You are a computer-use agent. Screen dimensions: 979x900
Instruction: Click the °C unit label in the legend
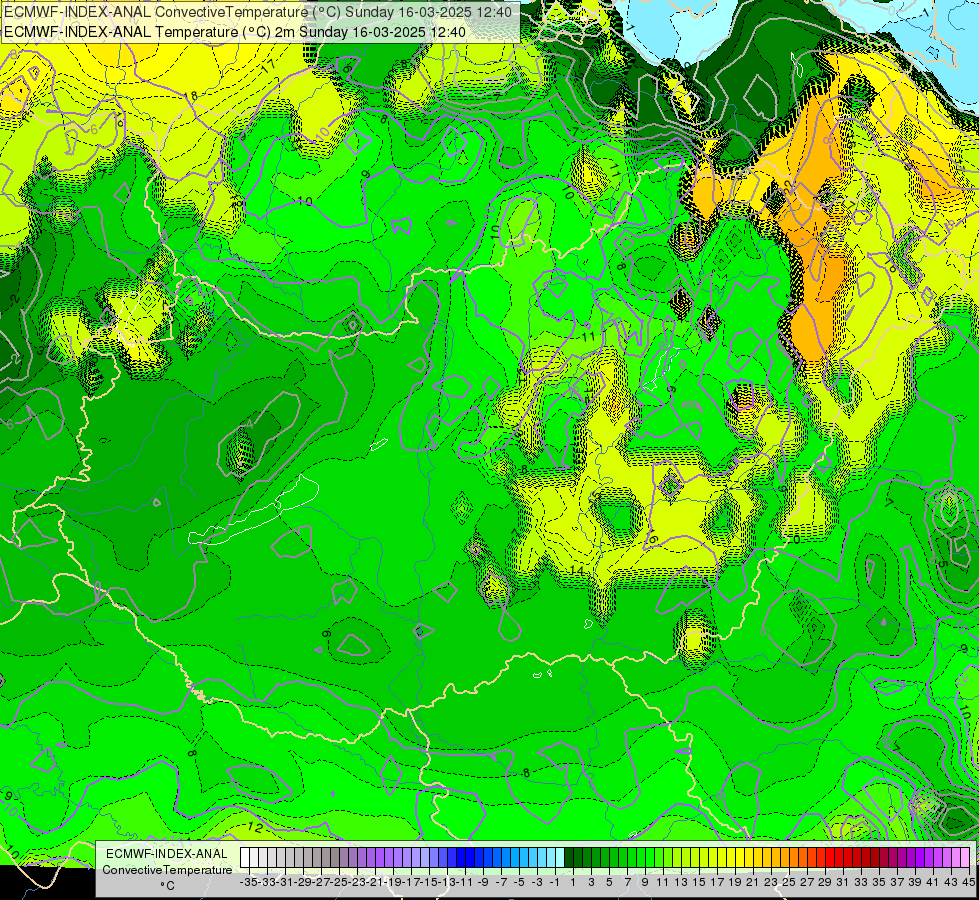(167, 886)
